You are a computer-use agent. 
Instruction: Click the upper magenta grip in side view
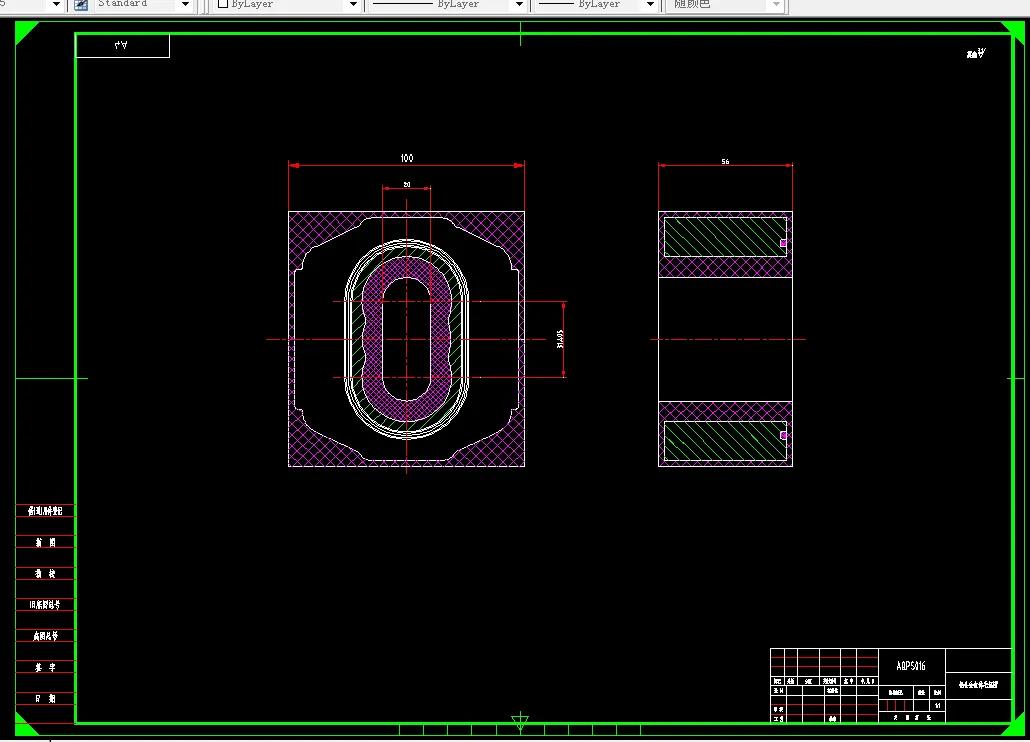[783, 243]
